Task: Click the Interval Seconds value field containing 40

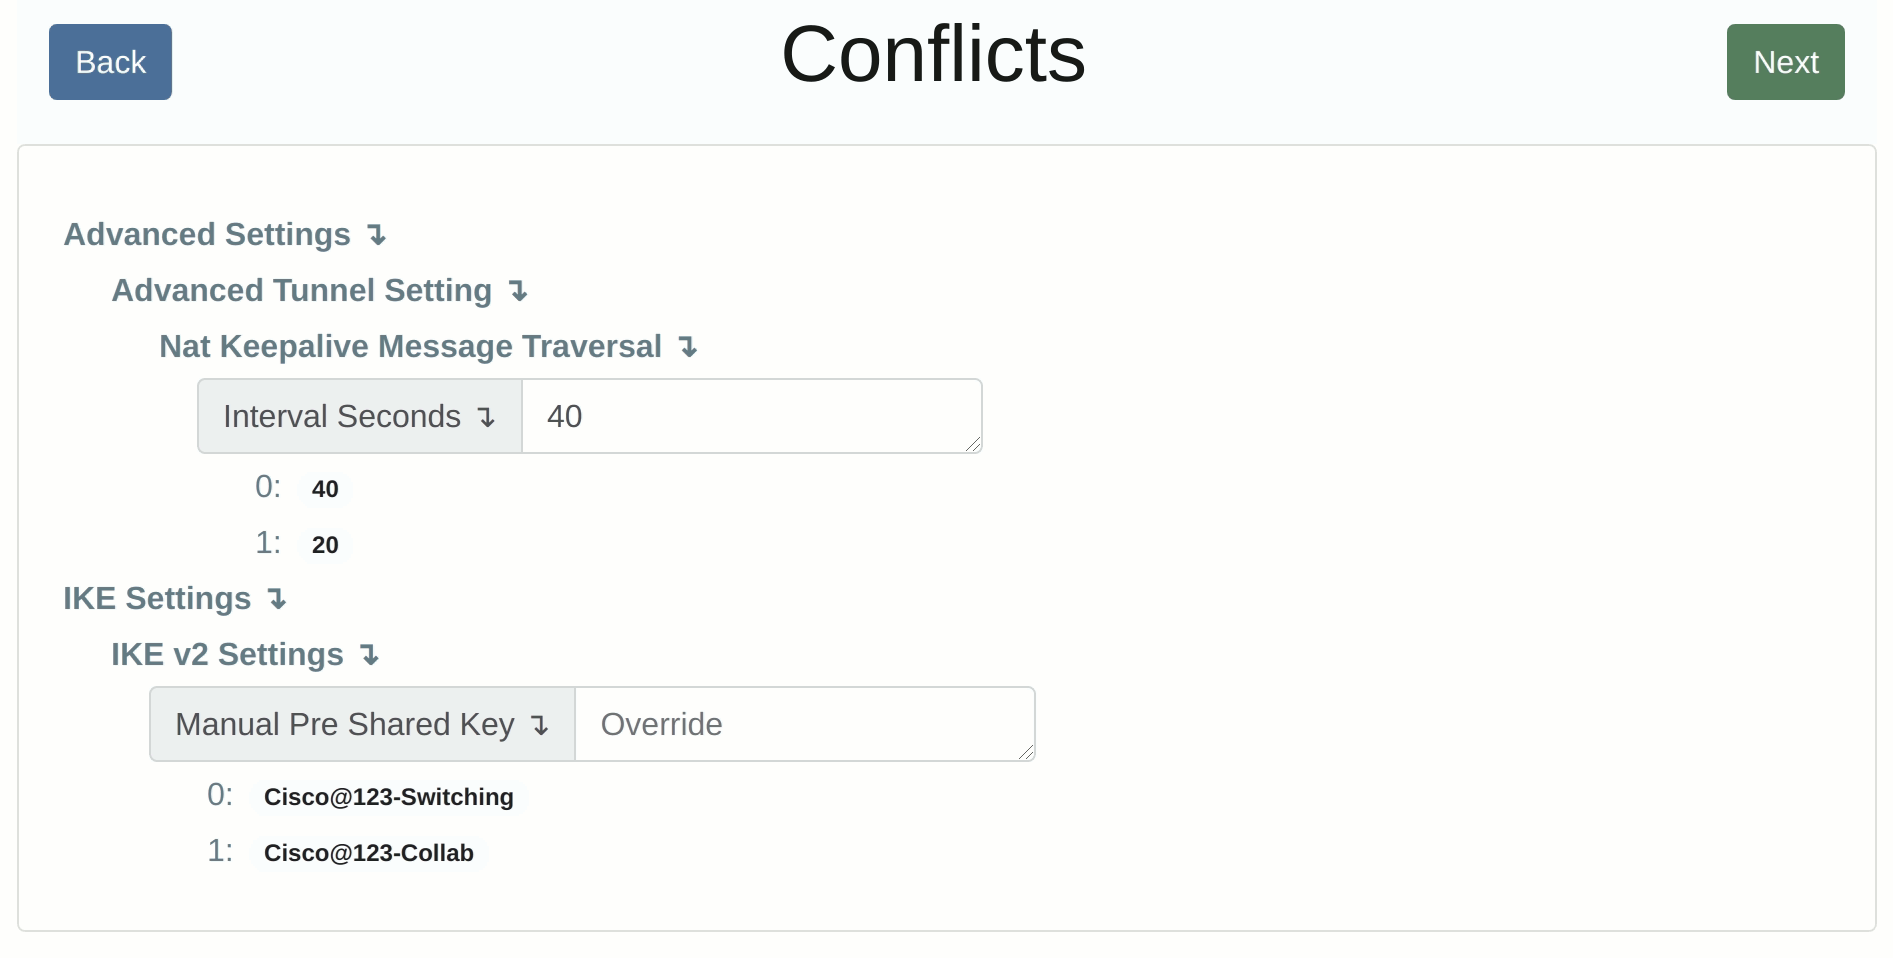Action: point(752,416)
